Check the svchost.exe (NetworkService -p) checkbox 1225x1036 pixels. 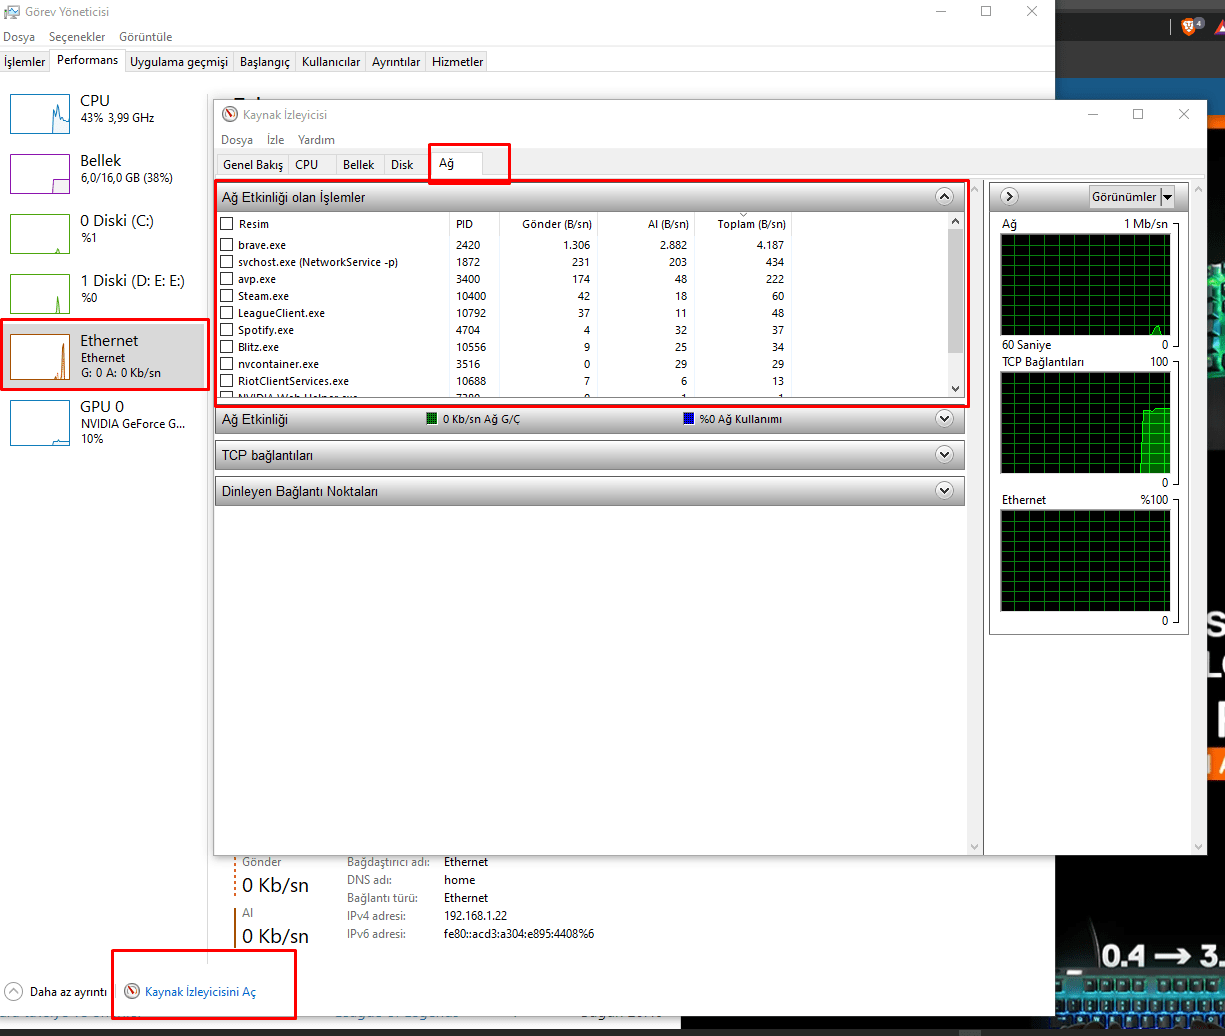click(x=227, y=262)
